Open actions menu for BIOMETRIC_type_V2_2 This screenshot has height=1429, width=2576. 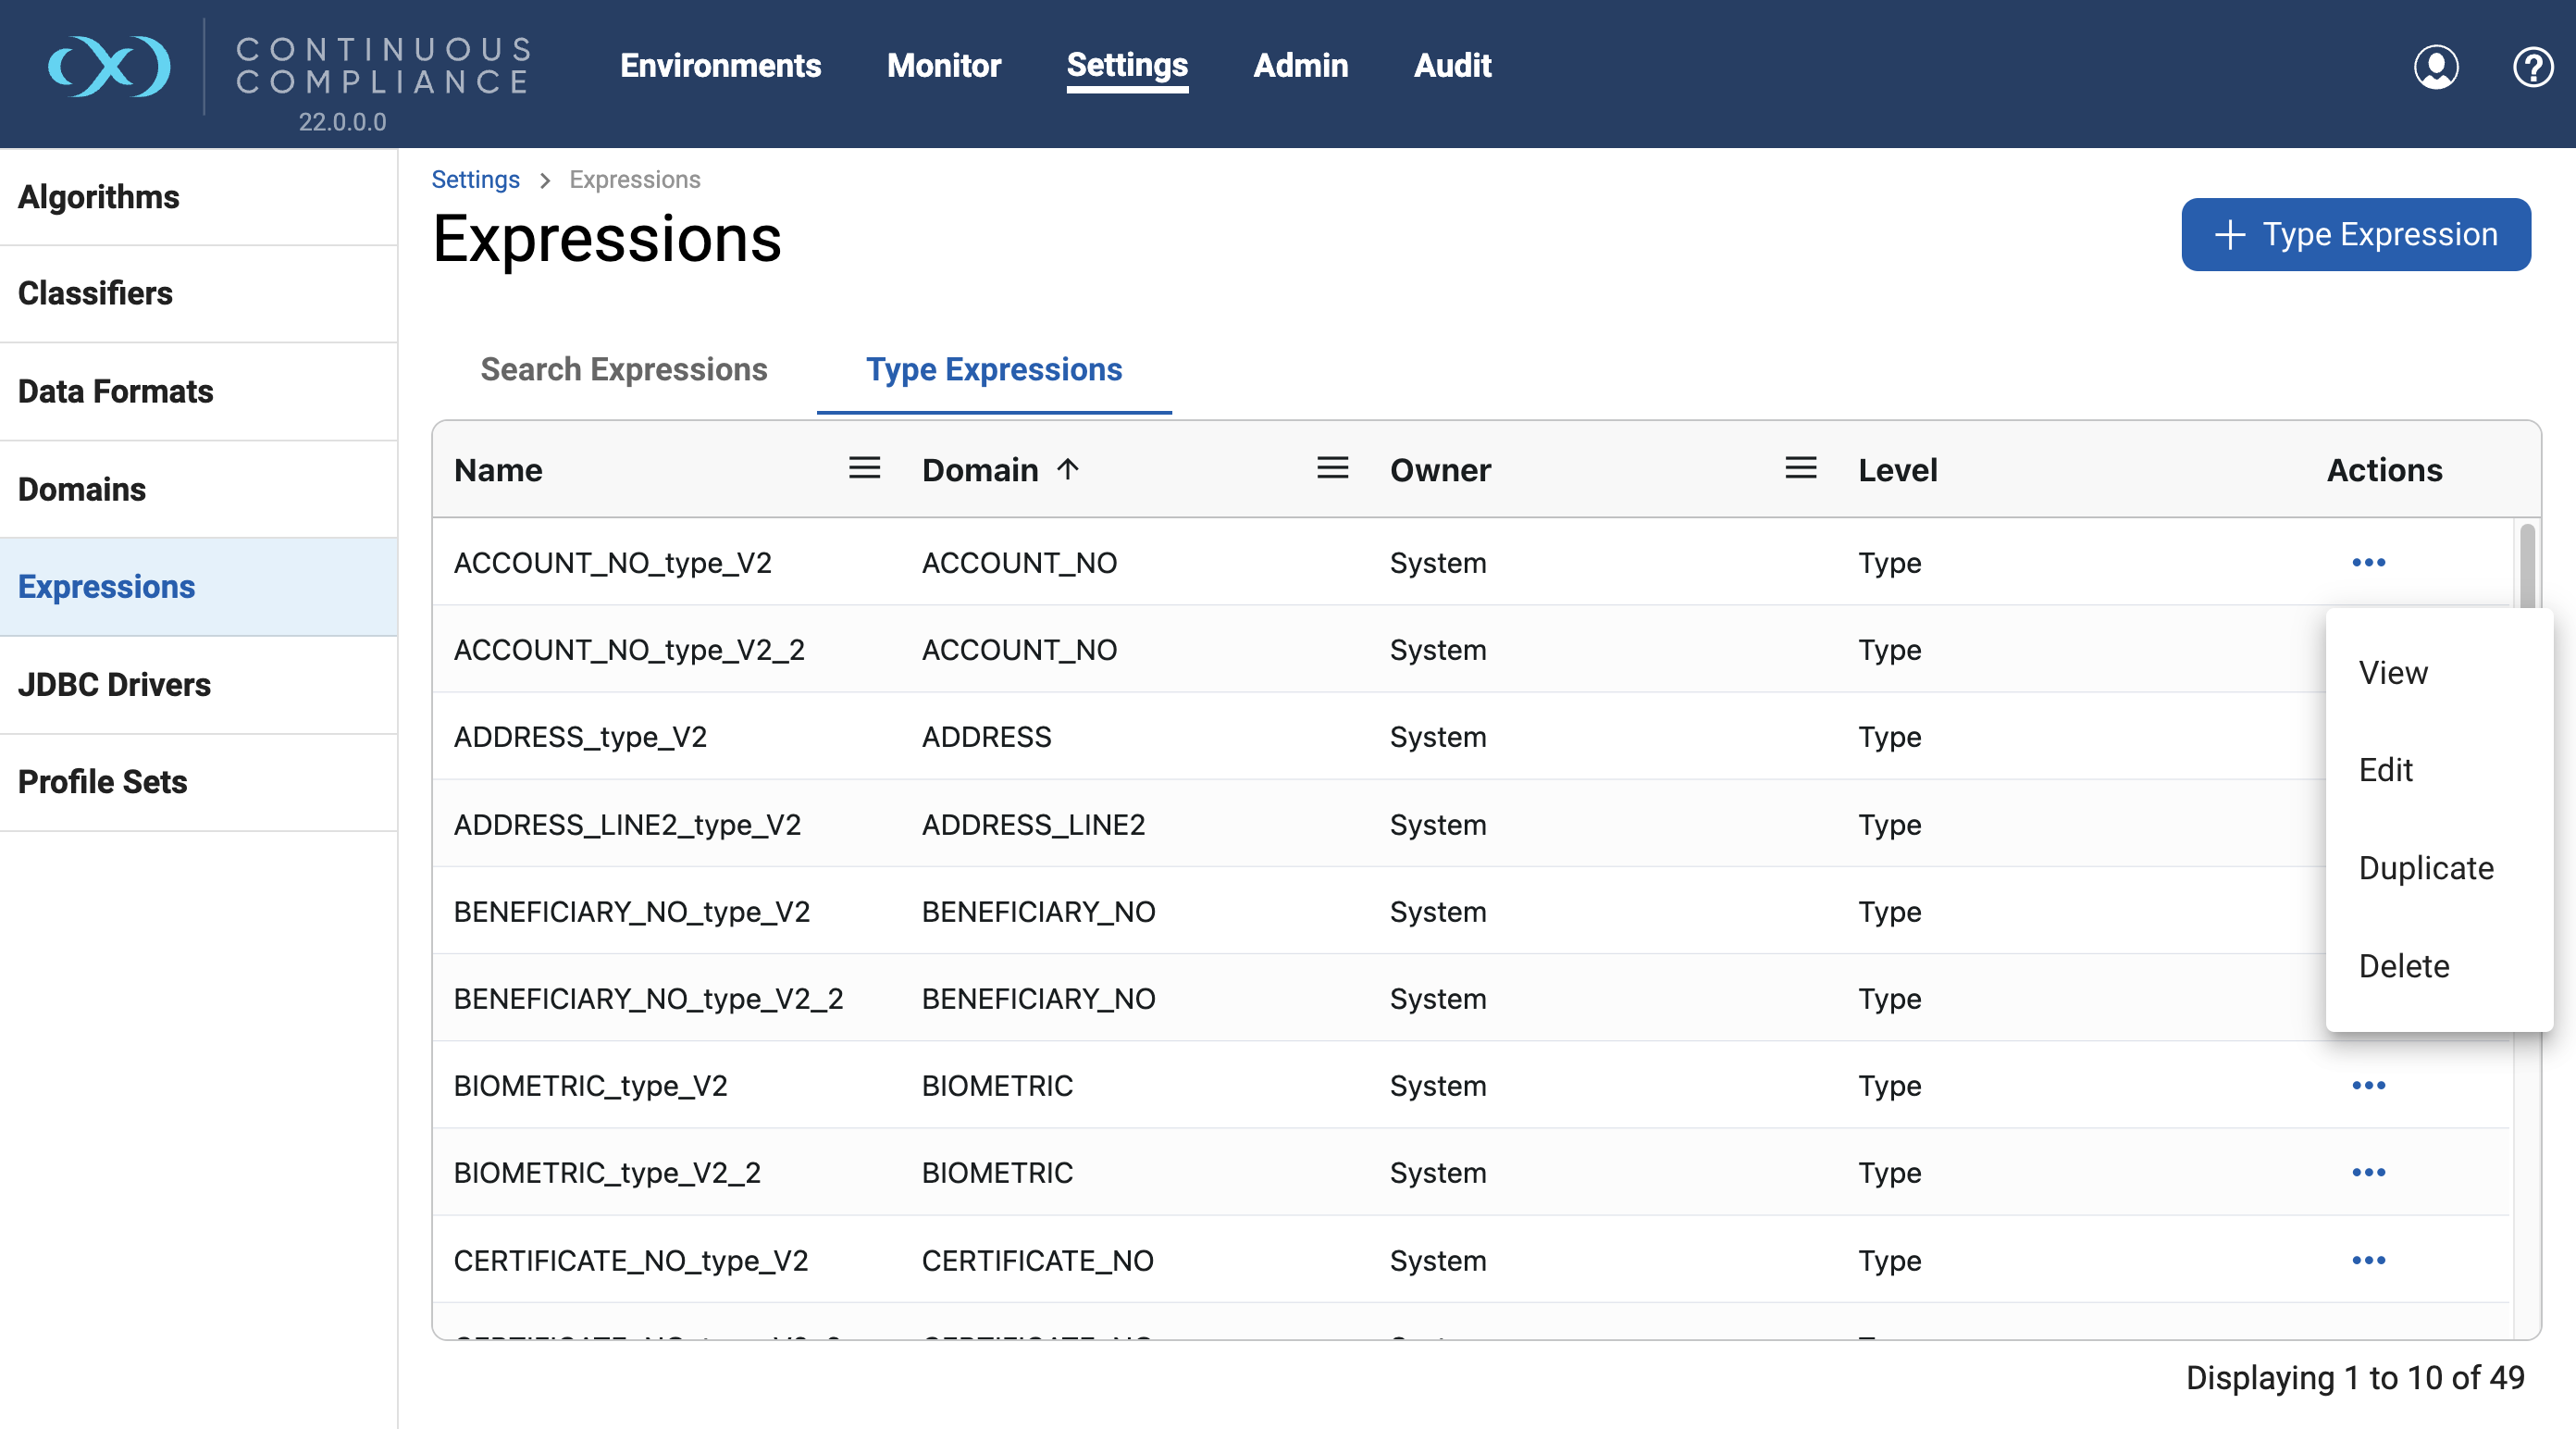pyautogui.click(x=2368, y=1172)
